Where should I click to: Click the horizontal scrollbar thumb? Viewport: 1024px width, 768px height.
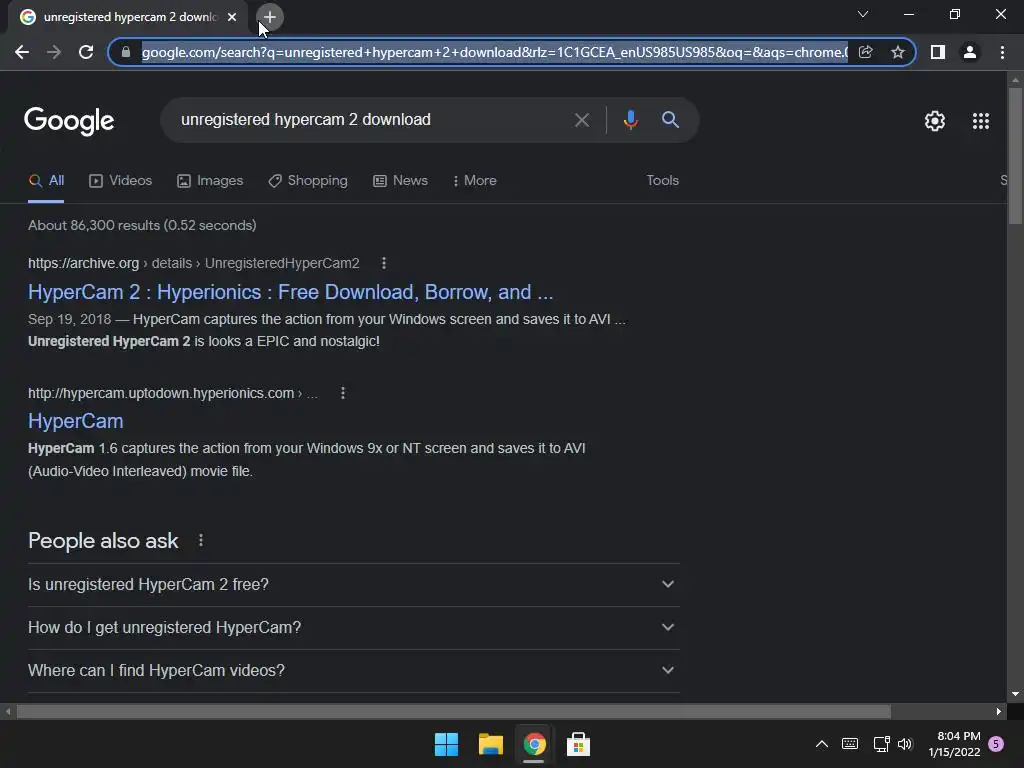click(x=453, y=711)
